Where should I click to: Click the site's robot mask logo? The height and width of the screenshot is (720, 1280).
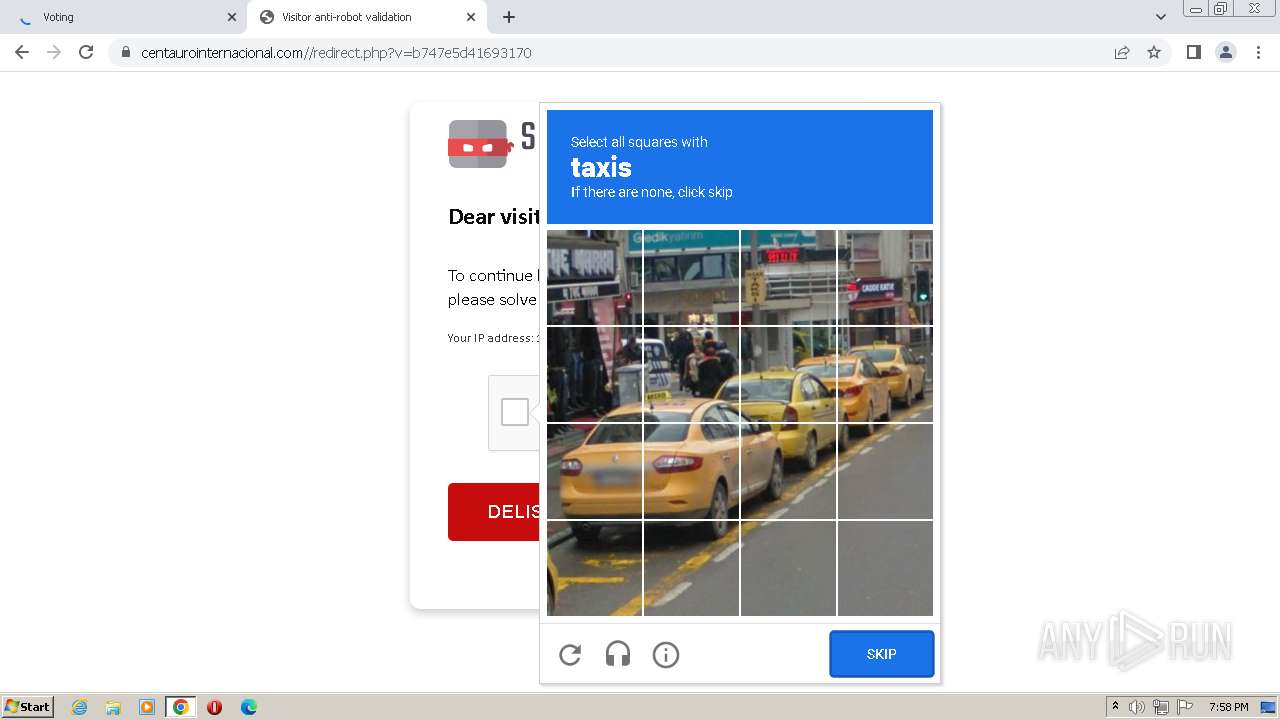coord(480,144)
